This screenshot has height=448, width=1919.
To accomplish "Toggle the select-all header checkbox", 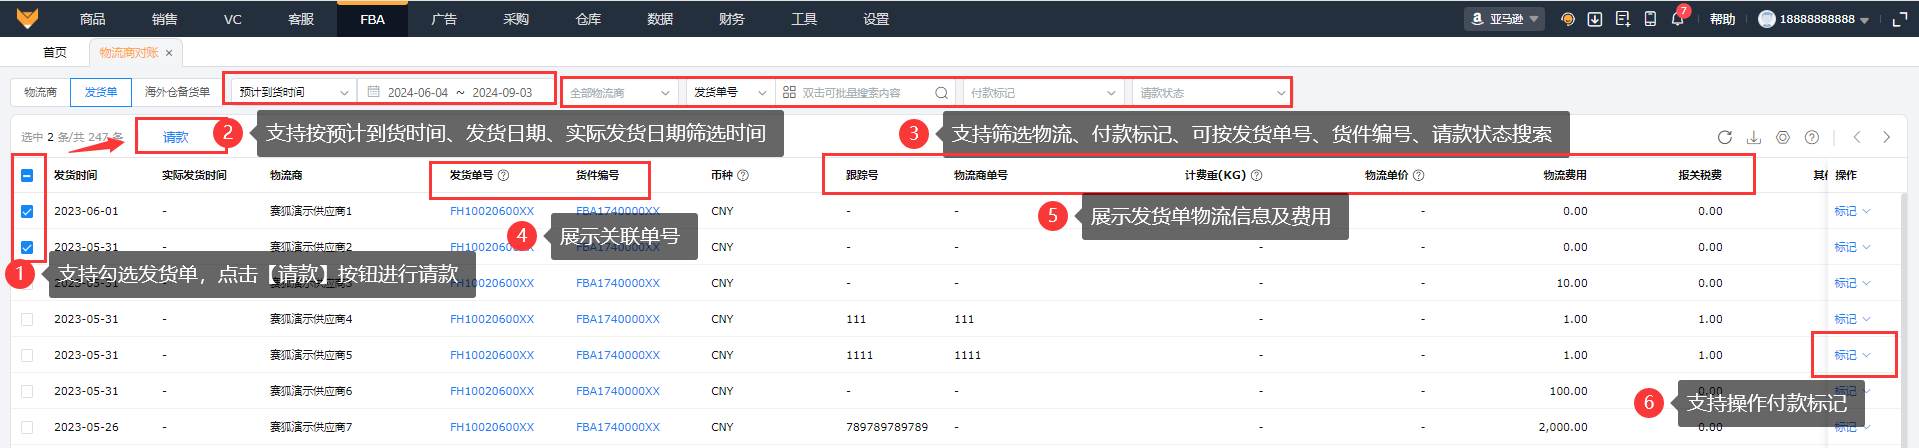I will [x=27, y=175].
